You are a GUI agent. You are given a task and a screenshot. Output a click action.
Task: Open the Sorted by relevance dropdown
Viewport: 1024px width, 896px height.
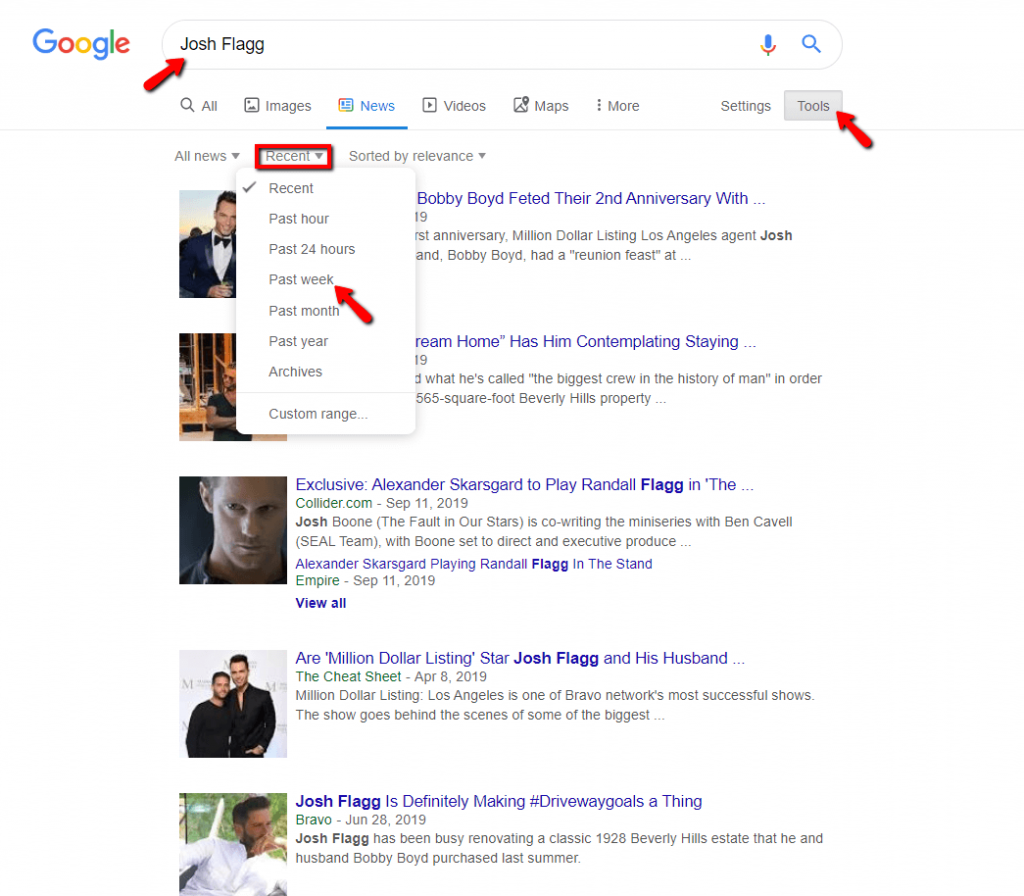(417, 156)
